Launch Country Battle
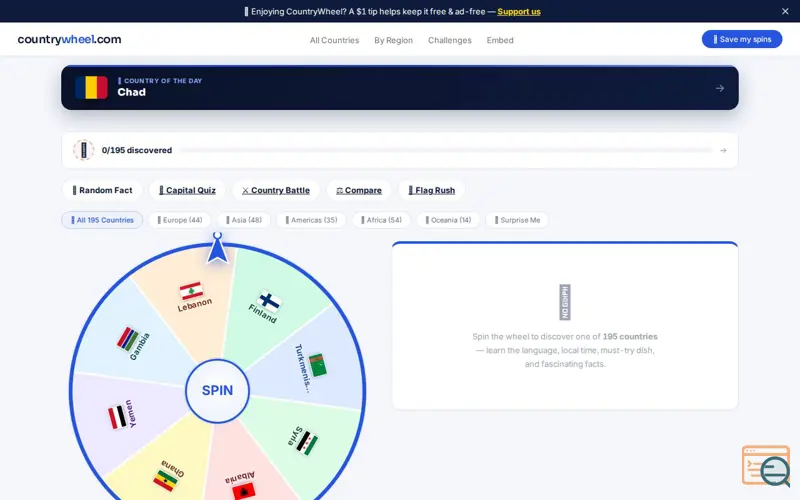Image resolution: width=800 pixels, height=500 pixels. (276, 190)
